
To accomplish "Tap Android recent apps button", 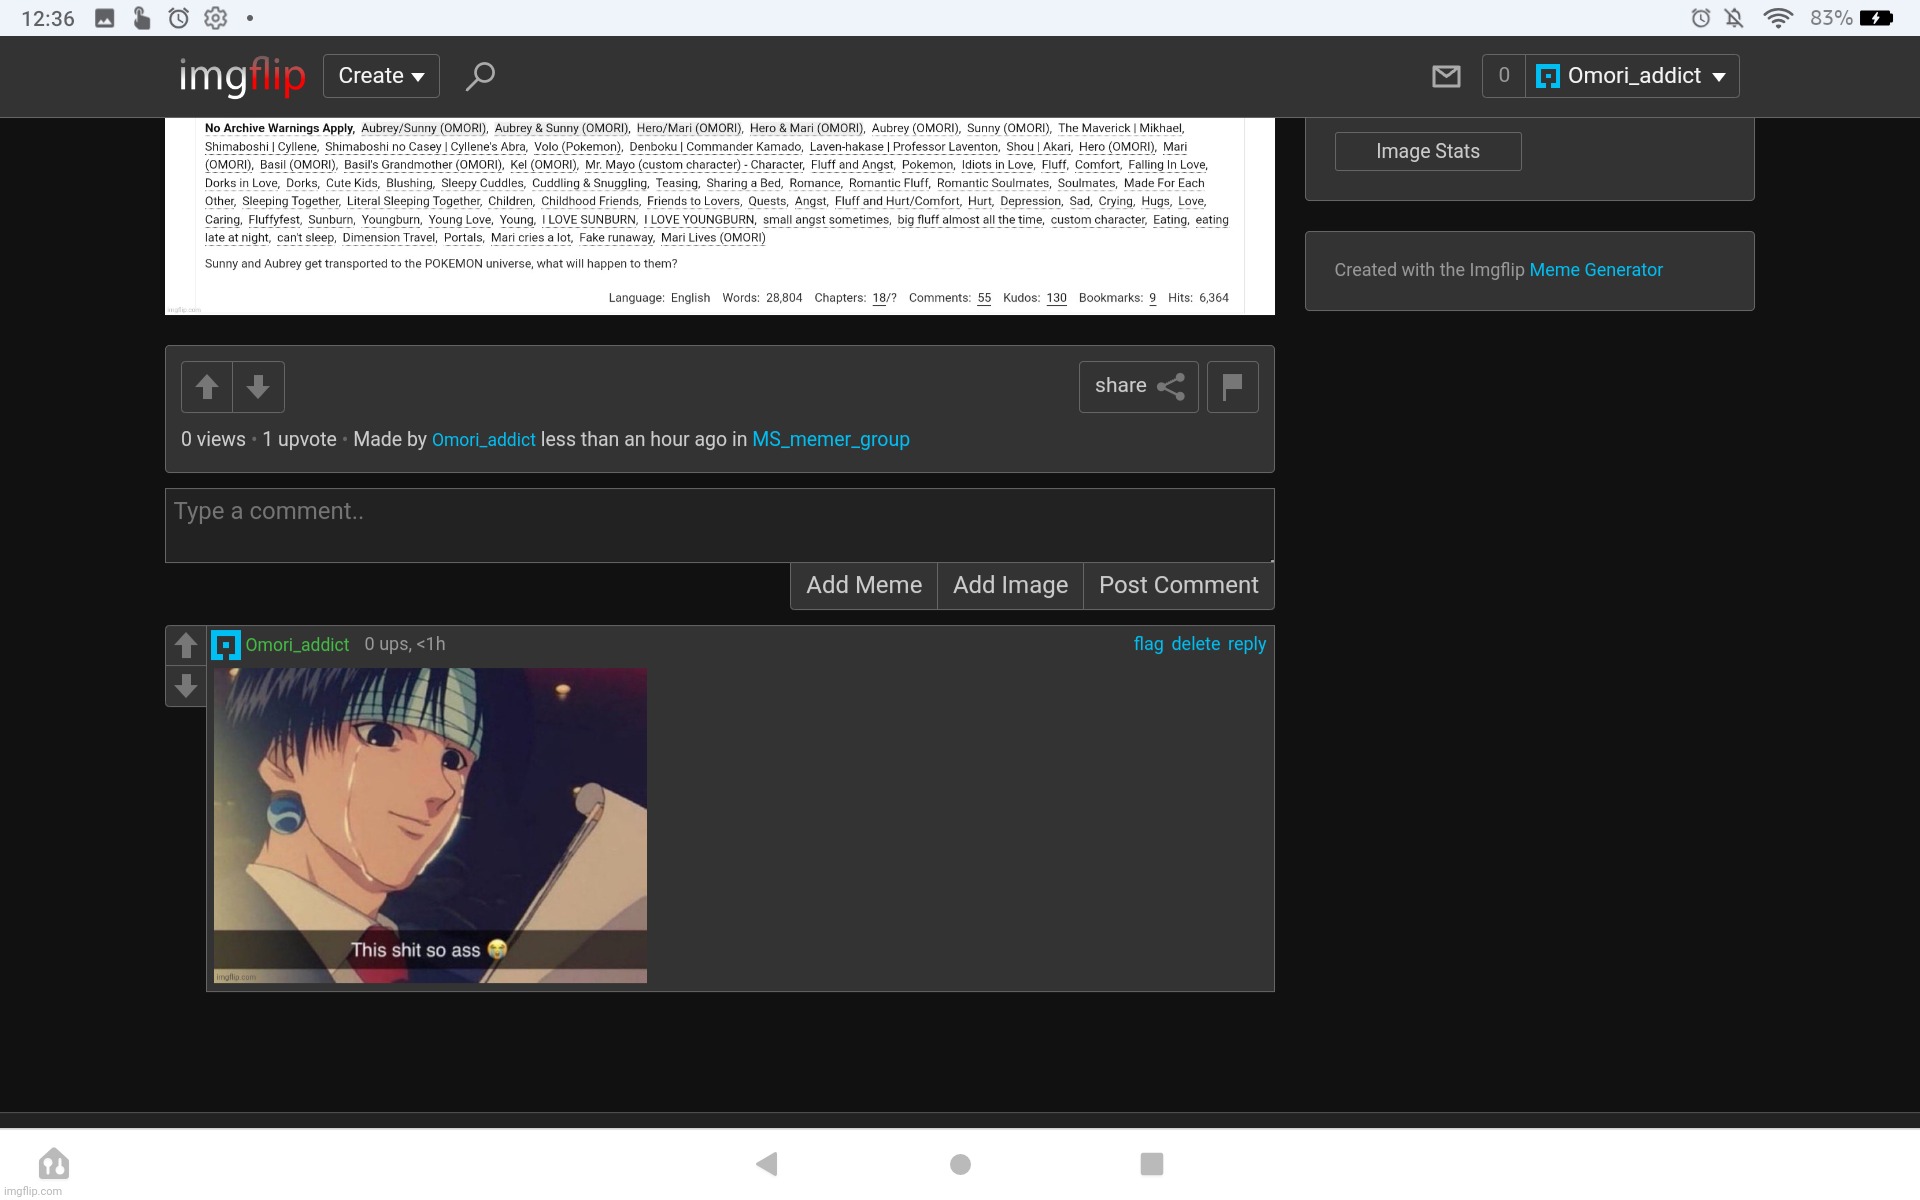I will pyautogui.click(x=1152, y=1164).
